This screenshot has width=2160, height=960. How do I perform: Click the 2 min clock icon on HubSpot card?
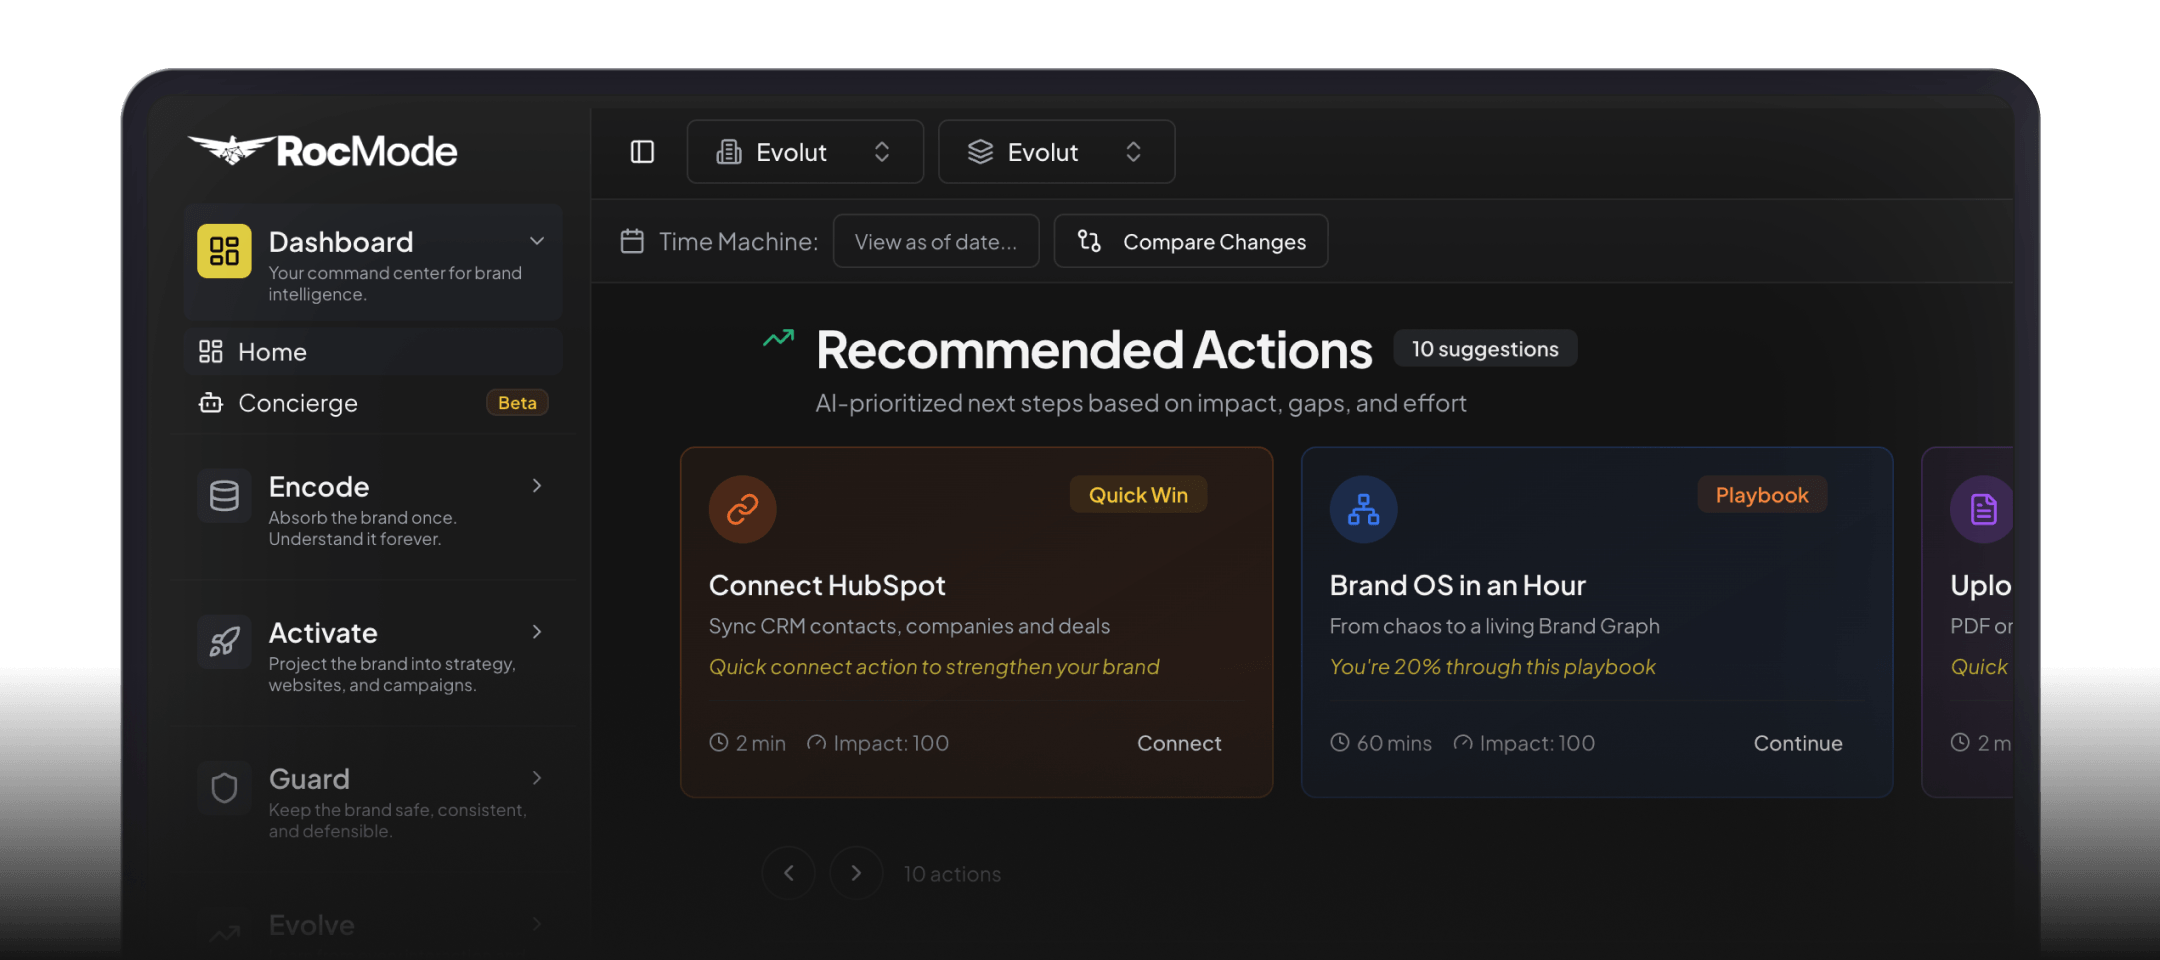tap(719, 743)
